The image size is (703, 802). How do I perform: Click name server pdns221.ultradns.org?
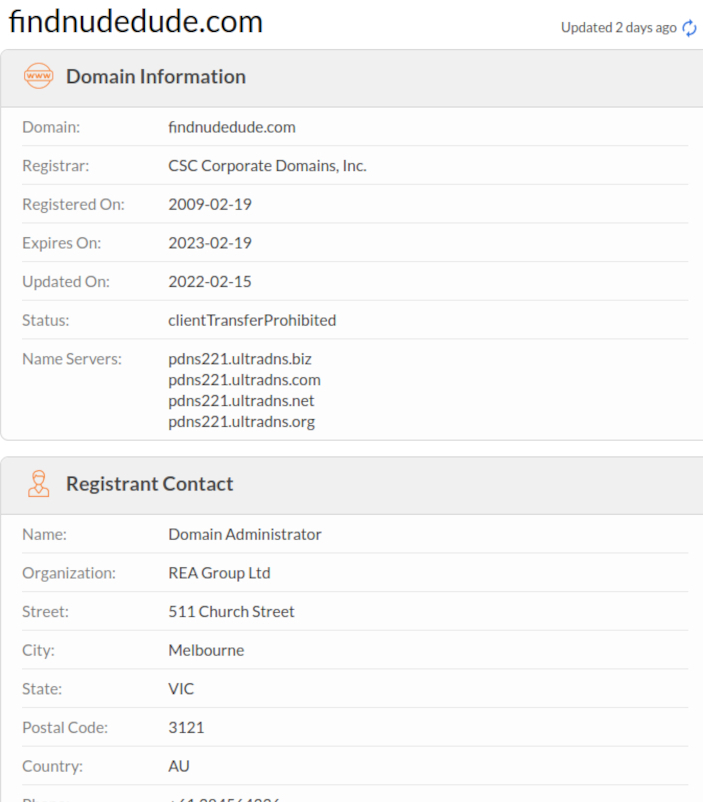(241, 422)
